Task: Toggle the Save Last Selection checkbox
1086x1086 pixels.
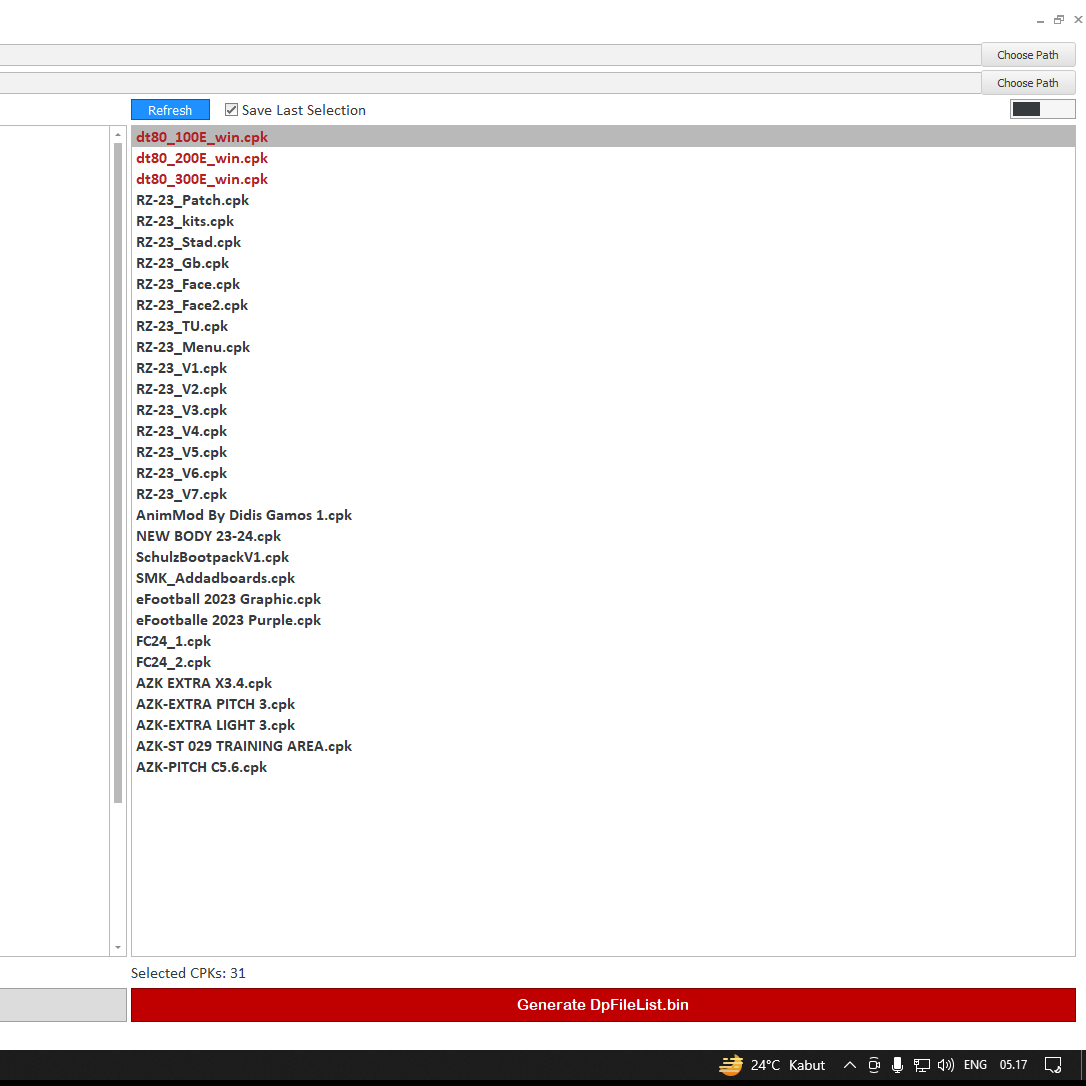Action: click(x=231, y=109)
